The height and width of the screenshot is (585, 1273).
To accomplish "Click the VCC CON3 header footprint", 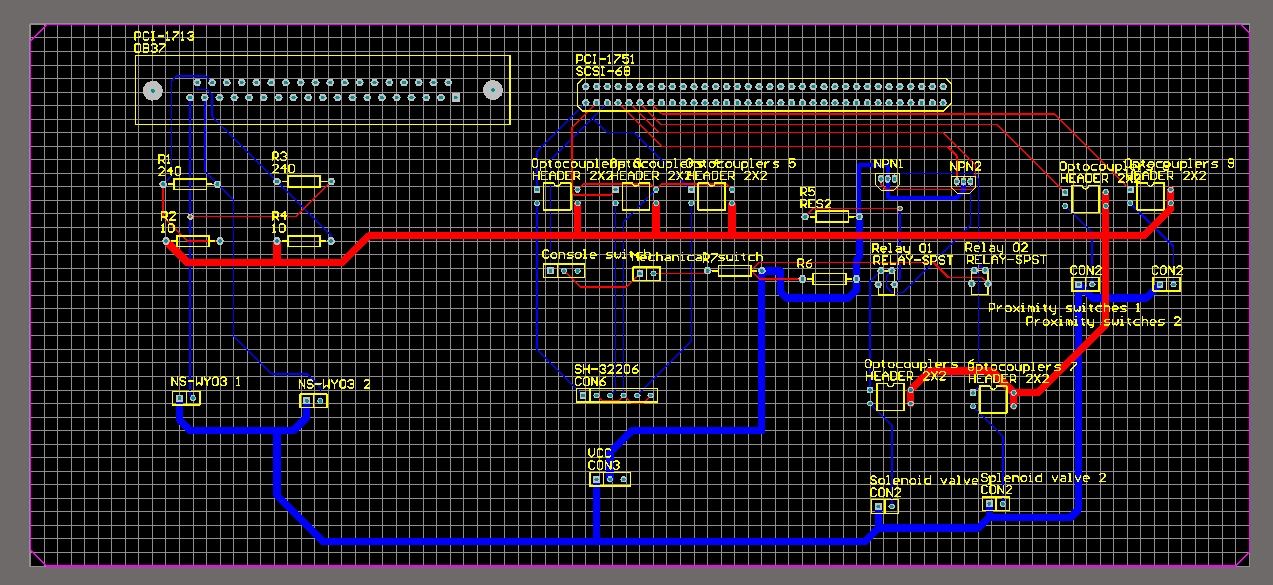I will pyautogui.click(x=608, y=480).
